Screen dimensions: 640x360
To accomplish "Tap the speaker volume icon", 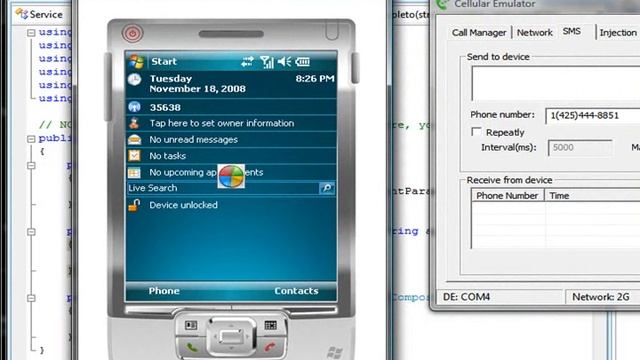I will pos(284,62).
